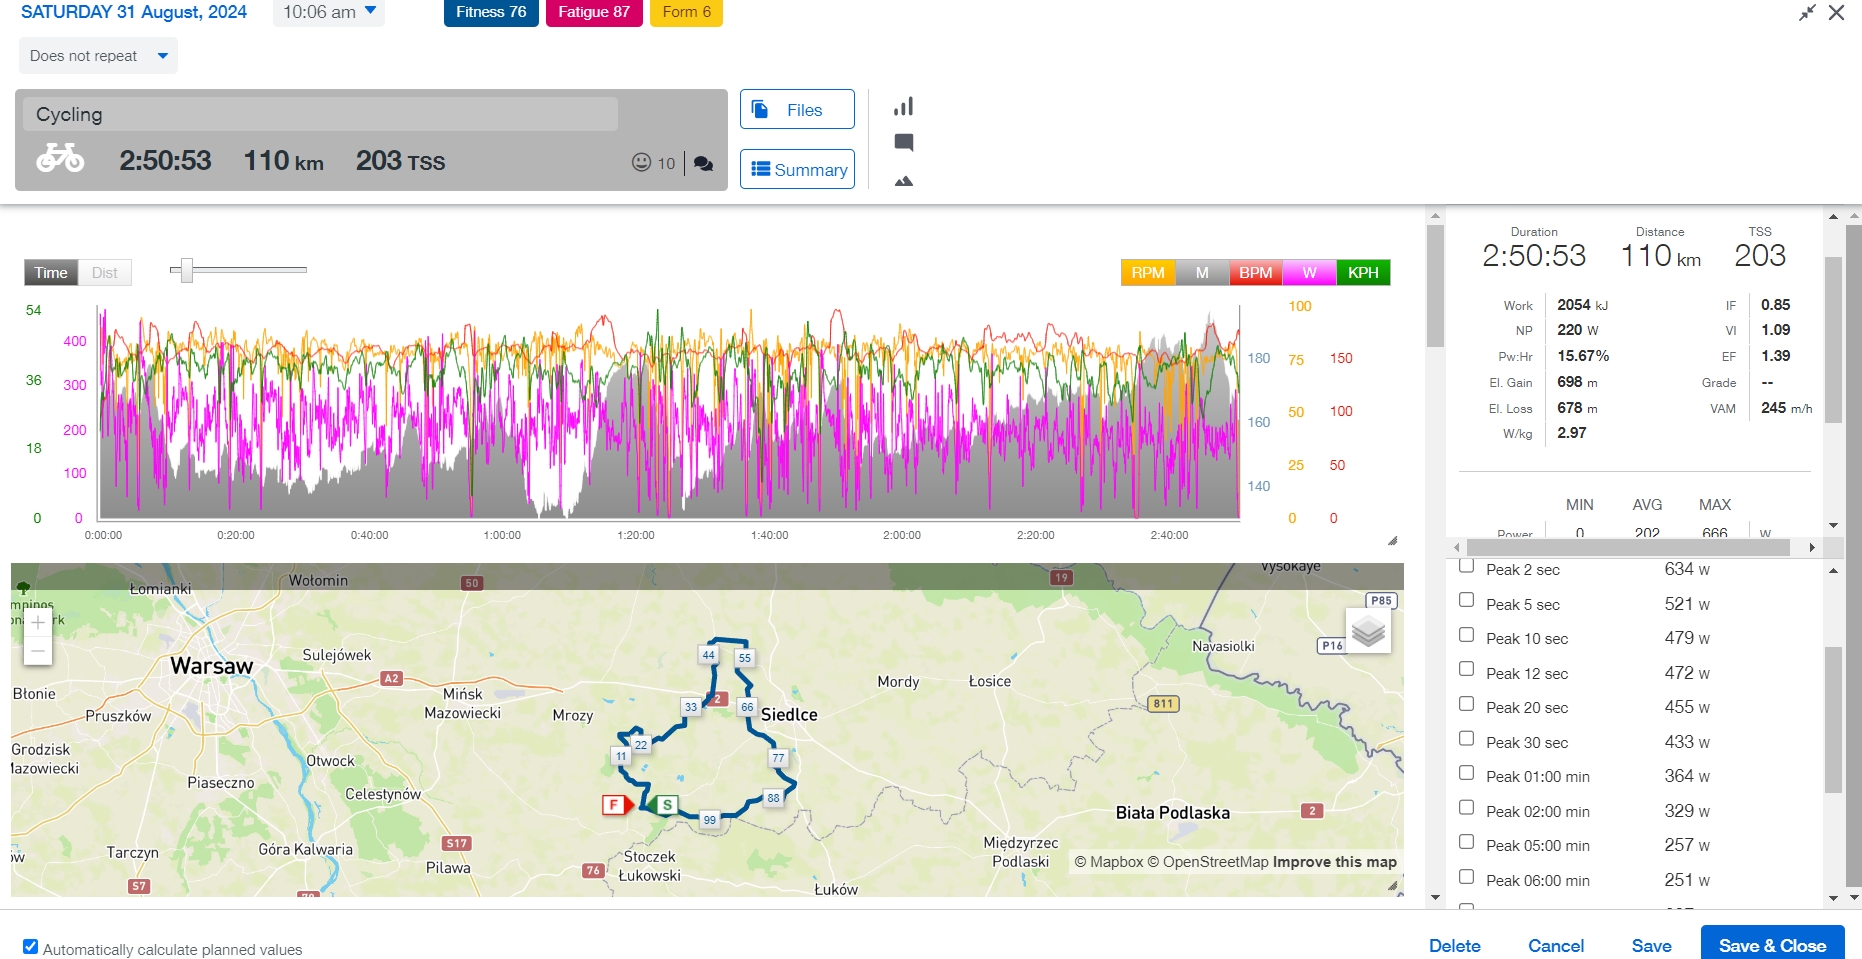The width and height of the screenshot is (1862, 959).
Task: Enable the Peak 01:00 min checkbox
Action: tap(1466, 773)
